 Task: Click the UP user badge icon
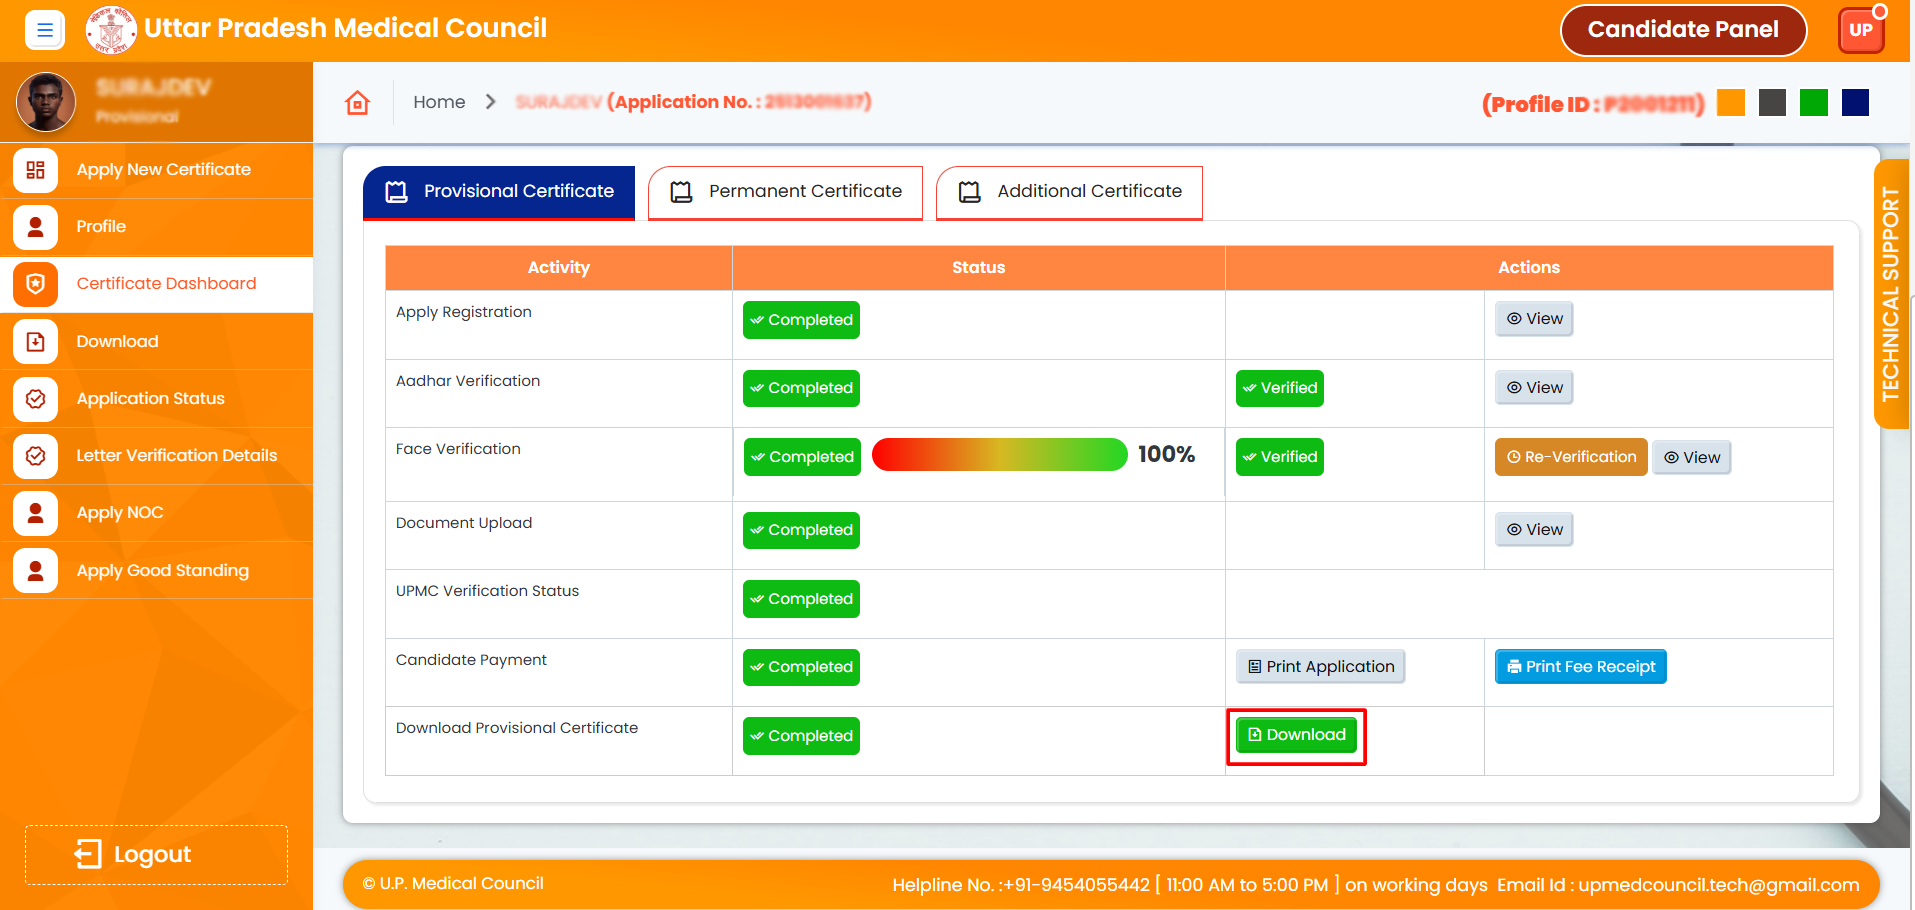[1860, 30]
